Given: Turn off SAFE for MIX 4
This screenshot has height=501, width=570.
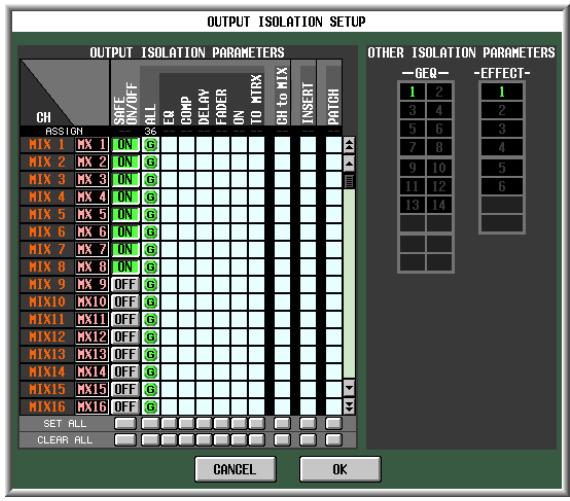Looking at the screenshot, I should click(125, 197).
